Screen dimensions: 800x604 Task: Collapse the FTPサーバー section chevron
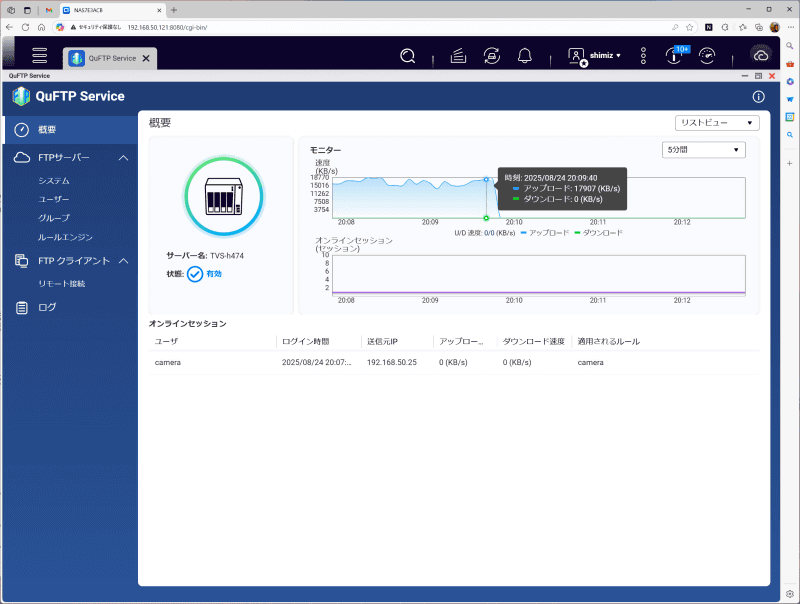pyautogui.click(x=124, y=157)
